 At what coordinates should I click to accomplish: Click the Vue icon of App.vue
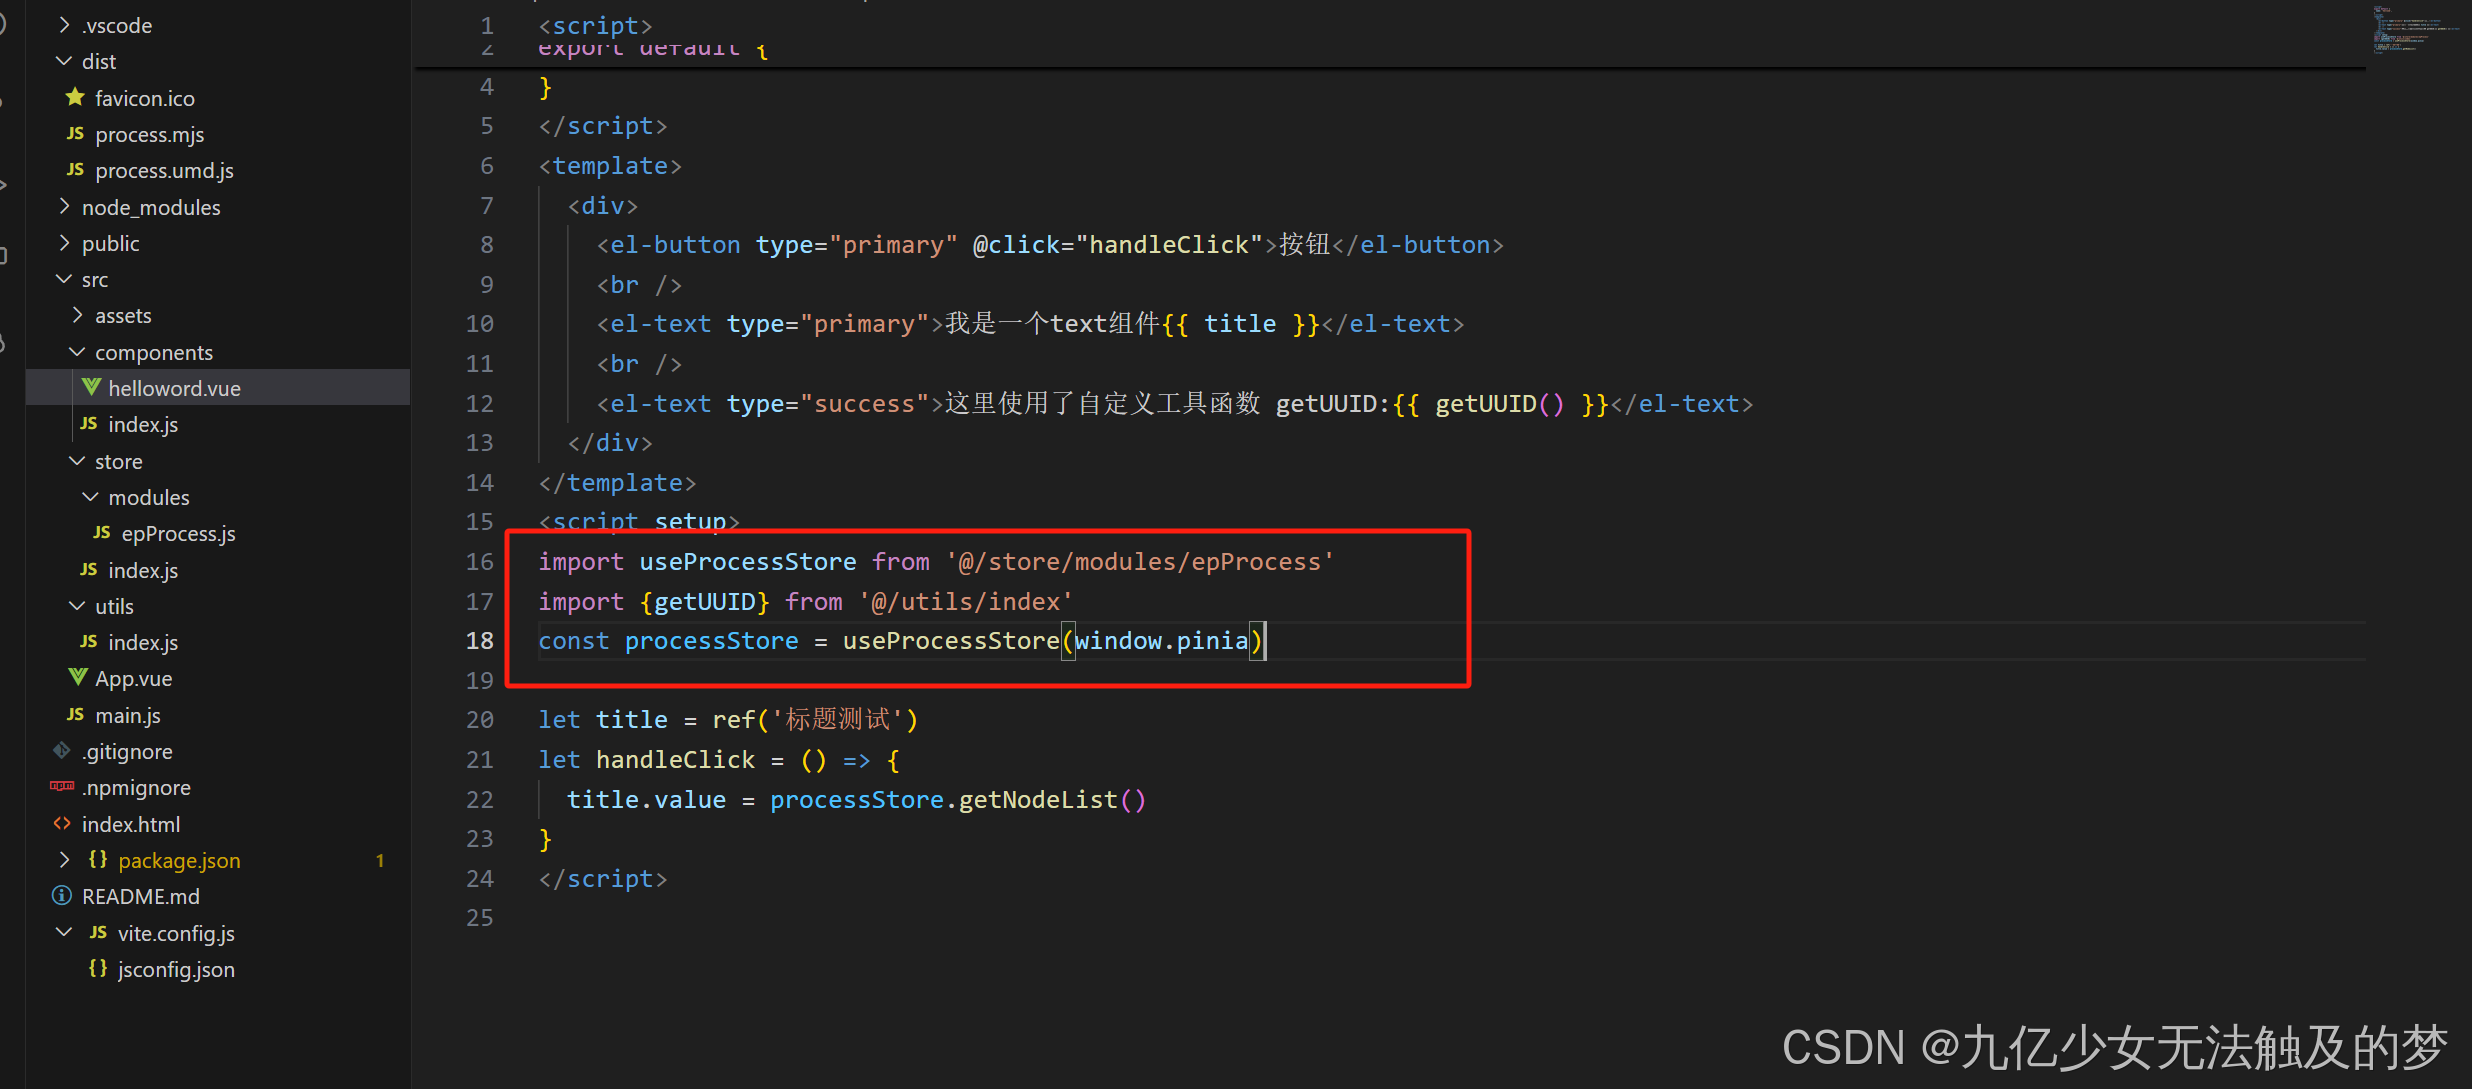pos(78,678)
